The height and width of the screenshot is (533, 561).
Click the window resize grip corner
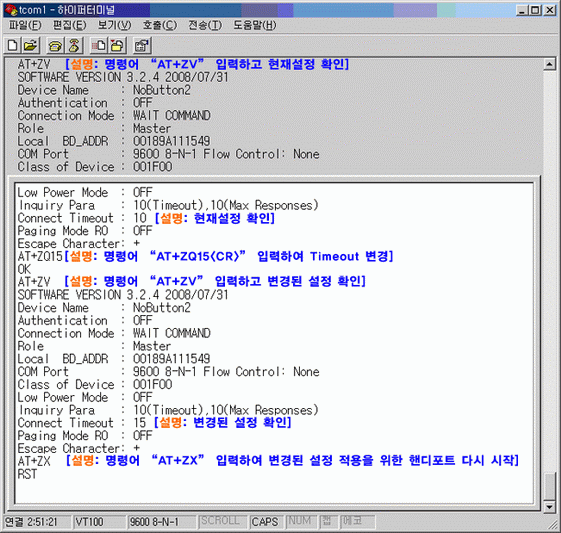[x=553, y=525]
